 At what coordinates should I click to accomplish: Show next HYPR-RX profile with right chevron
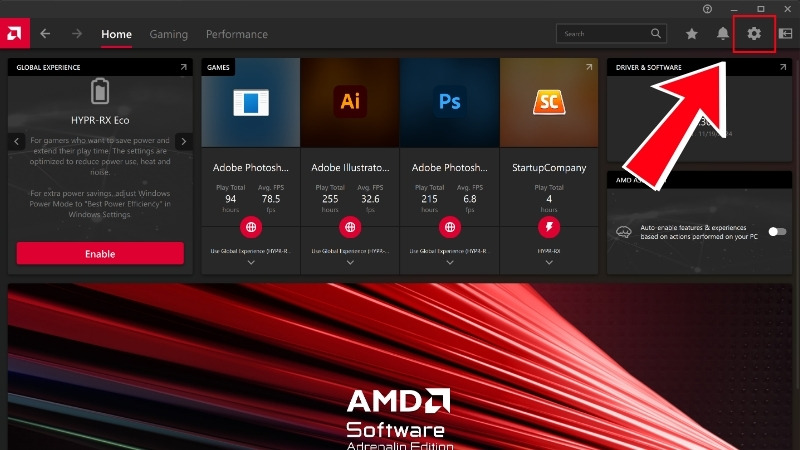pos(183,142)
